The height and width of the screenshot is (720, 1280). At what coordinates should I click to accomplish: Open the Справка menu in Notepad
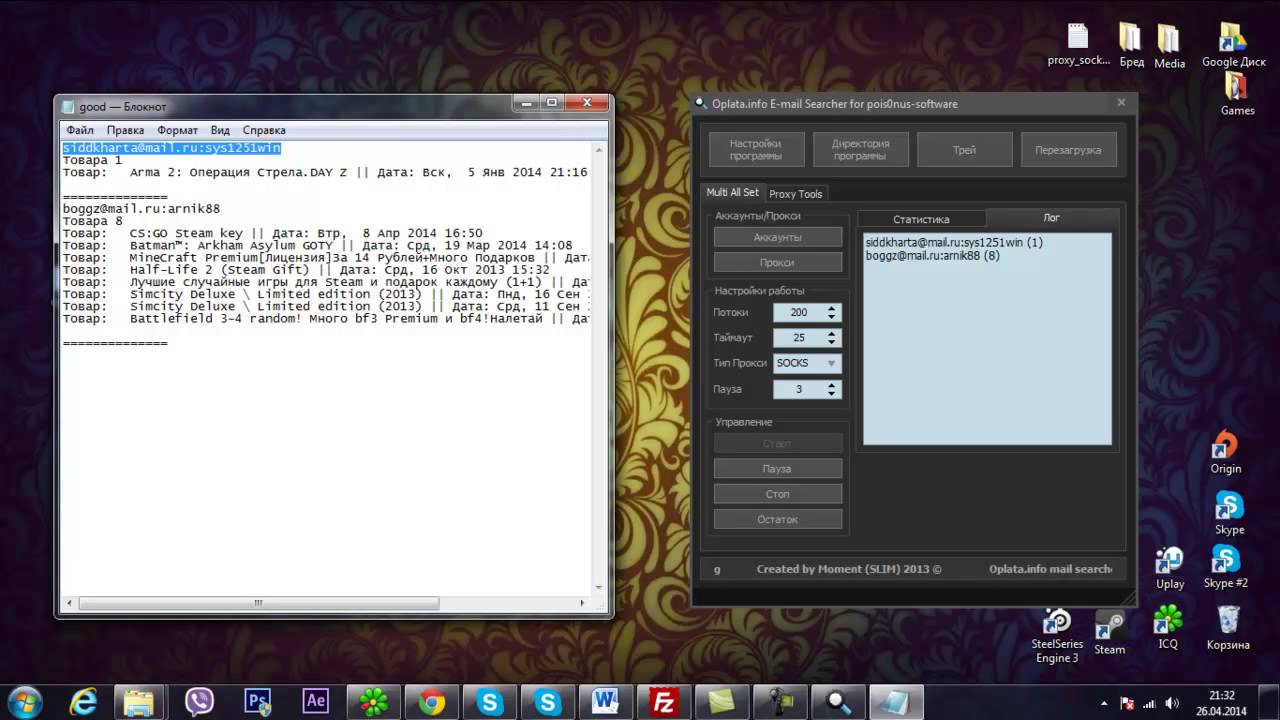click(264, 130)
